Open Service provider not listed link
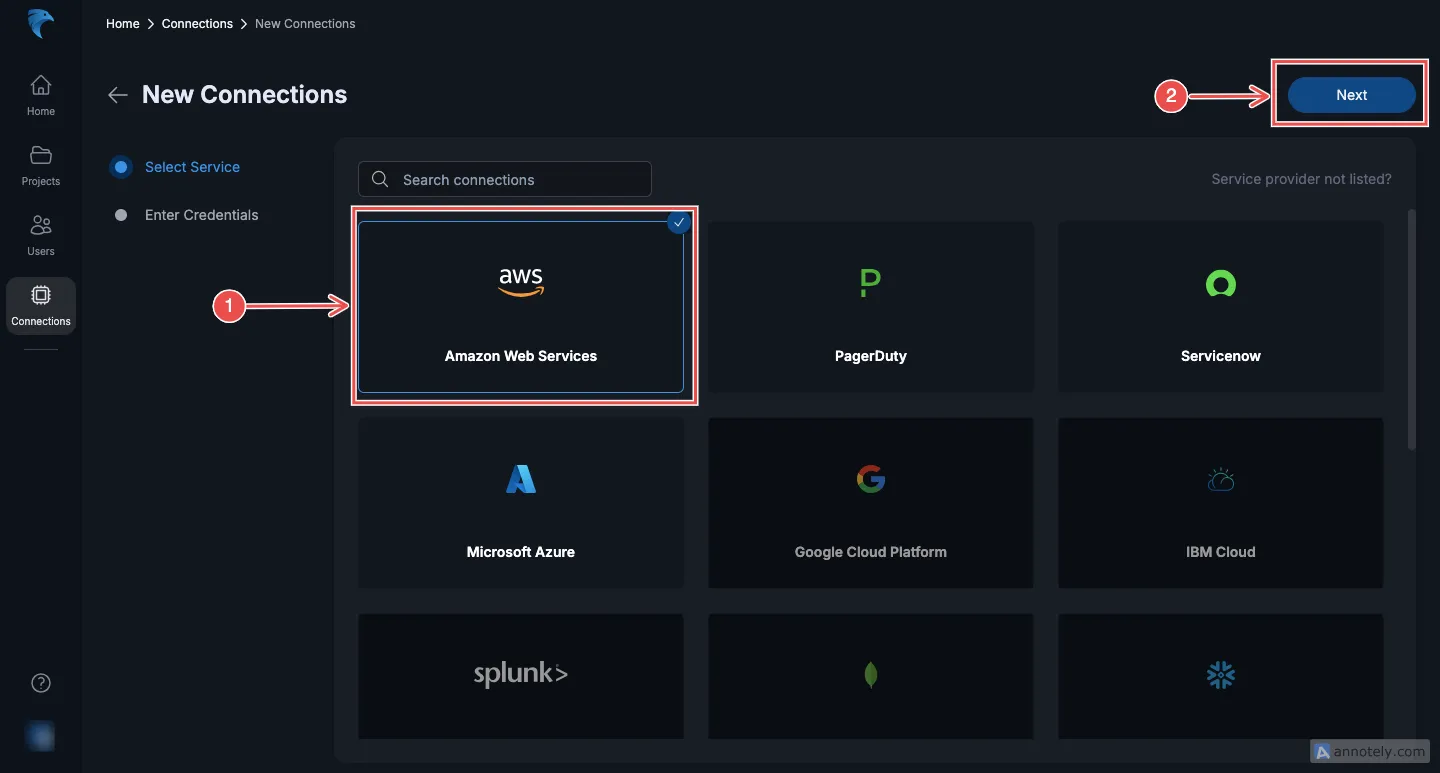 (x=1301, y=179)
